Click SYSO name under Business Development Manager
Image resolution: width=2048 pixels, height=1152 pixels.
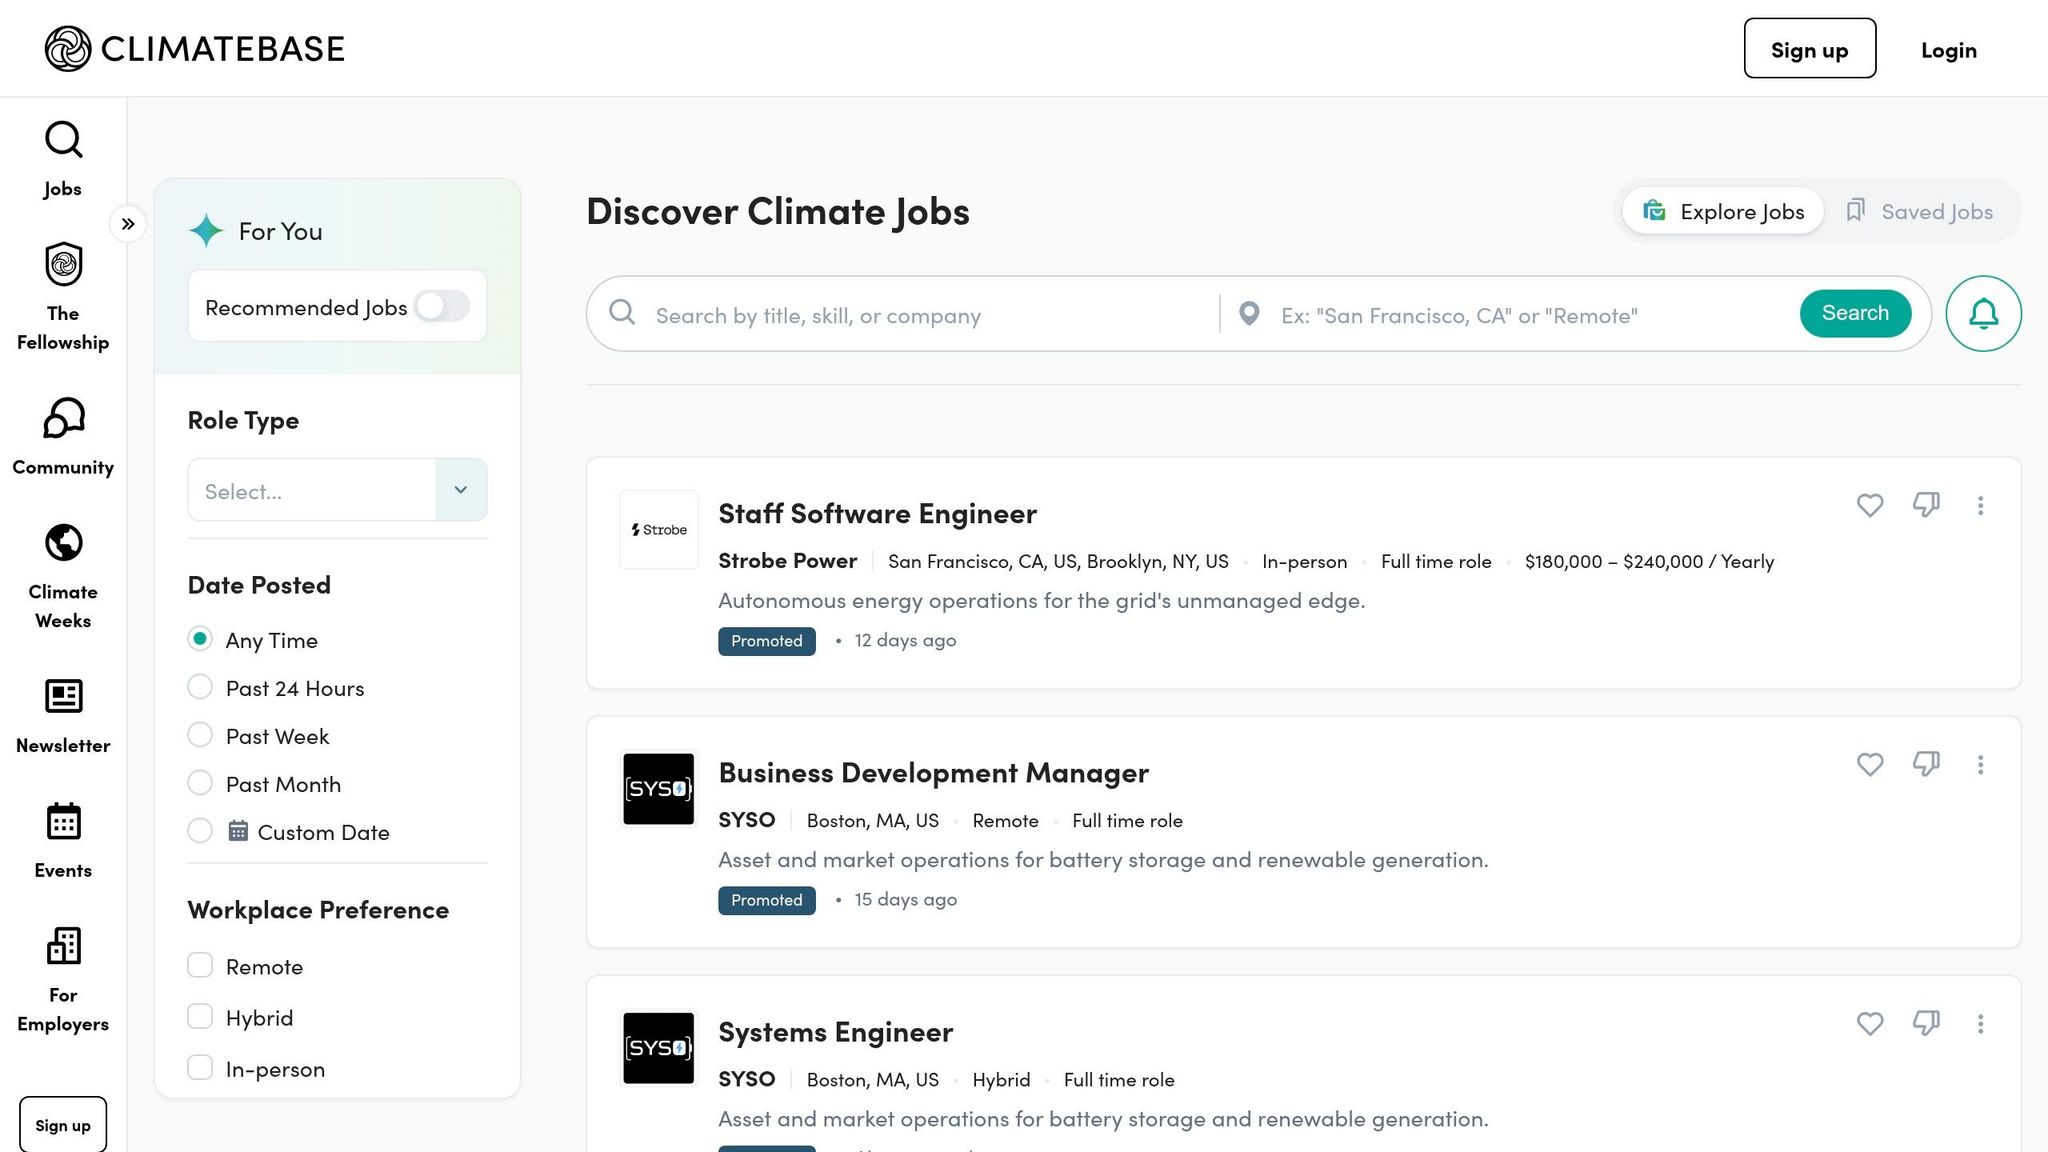coord(747,819)
